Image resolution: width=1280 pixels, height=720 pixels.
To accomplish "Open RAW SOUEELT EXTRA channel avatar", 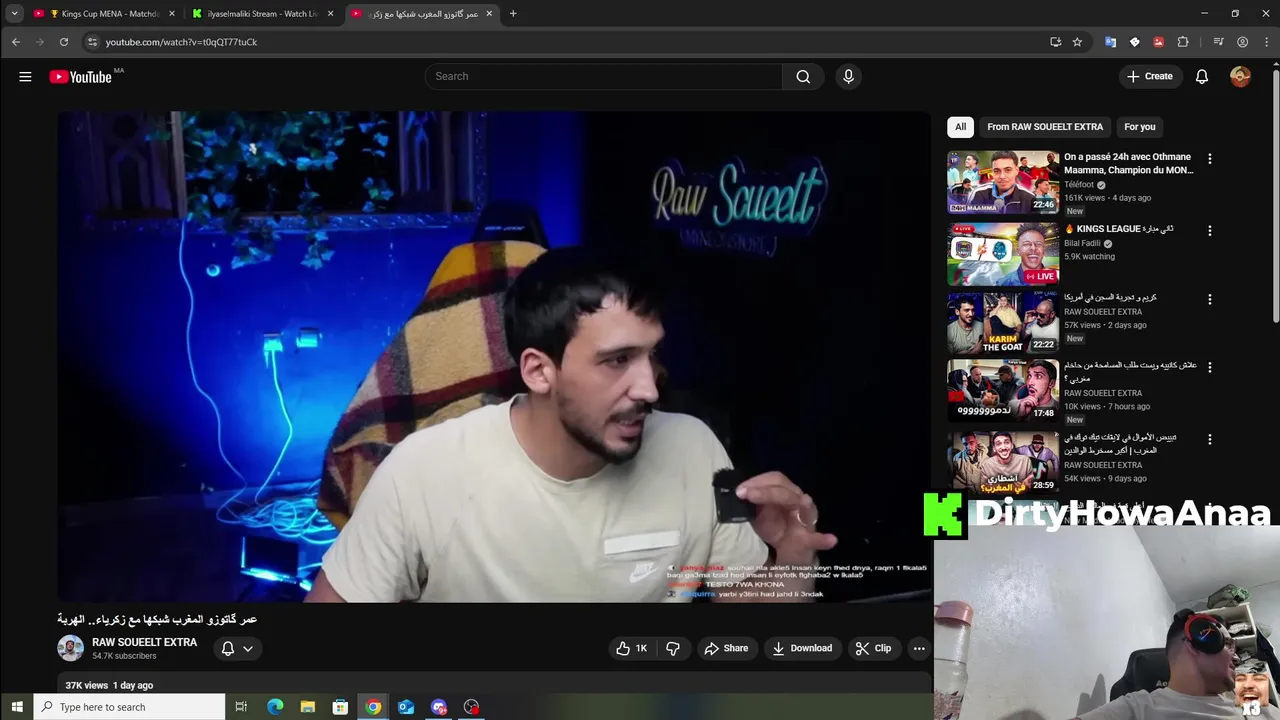I will click(x=70, y=648).
